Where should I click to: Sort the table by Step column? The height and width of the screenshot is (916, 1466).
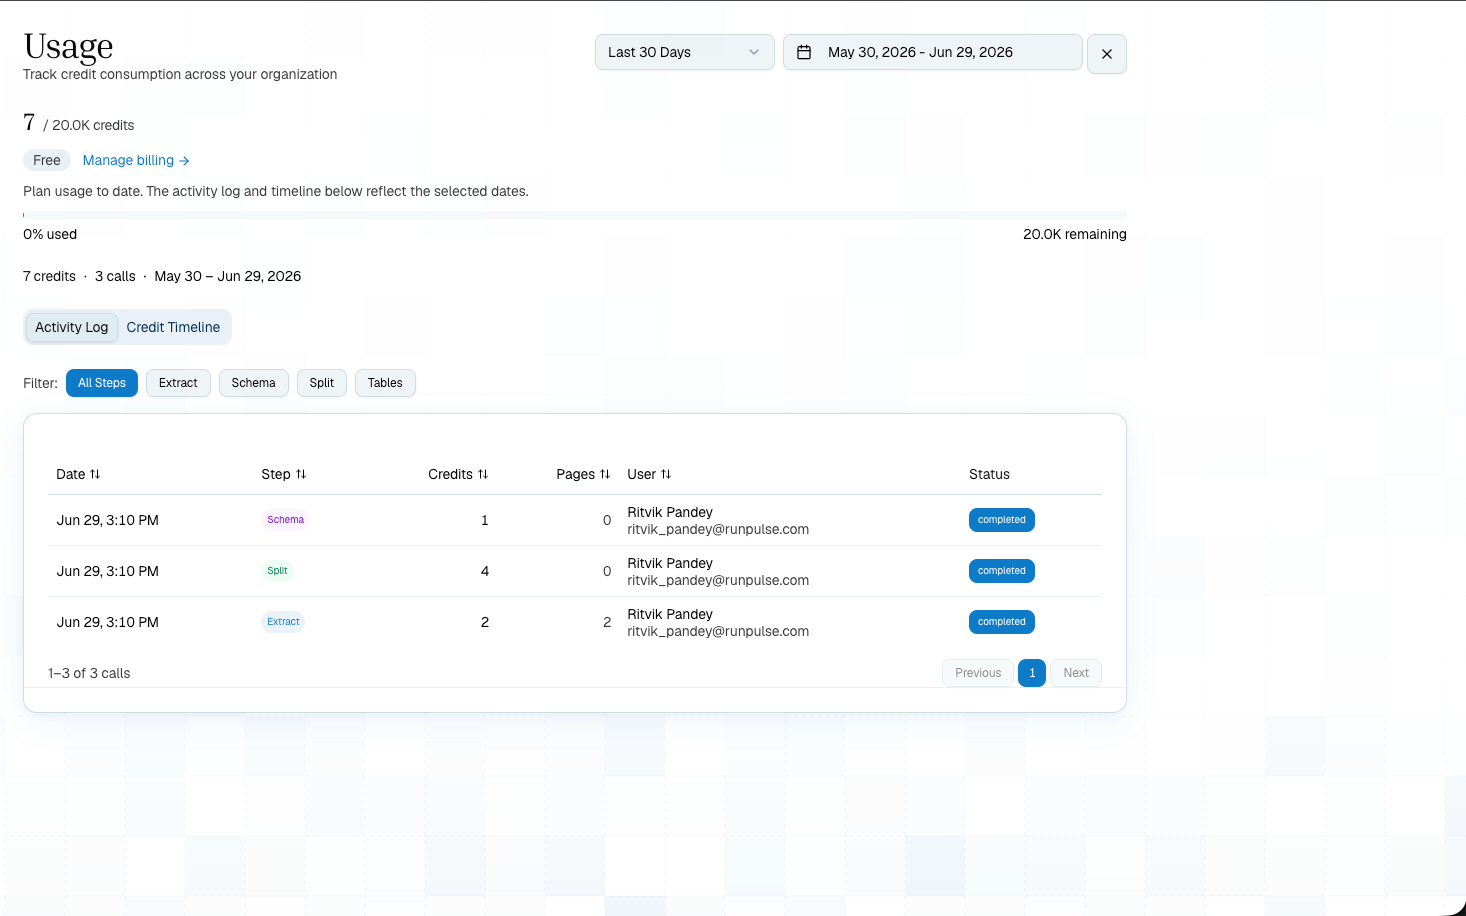pos(284,474)
